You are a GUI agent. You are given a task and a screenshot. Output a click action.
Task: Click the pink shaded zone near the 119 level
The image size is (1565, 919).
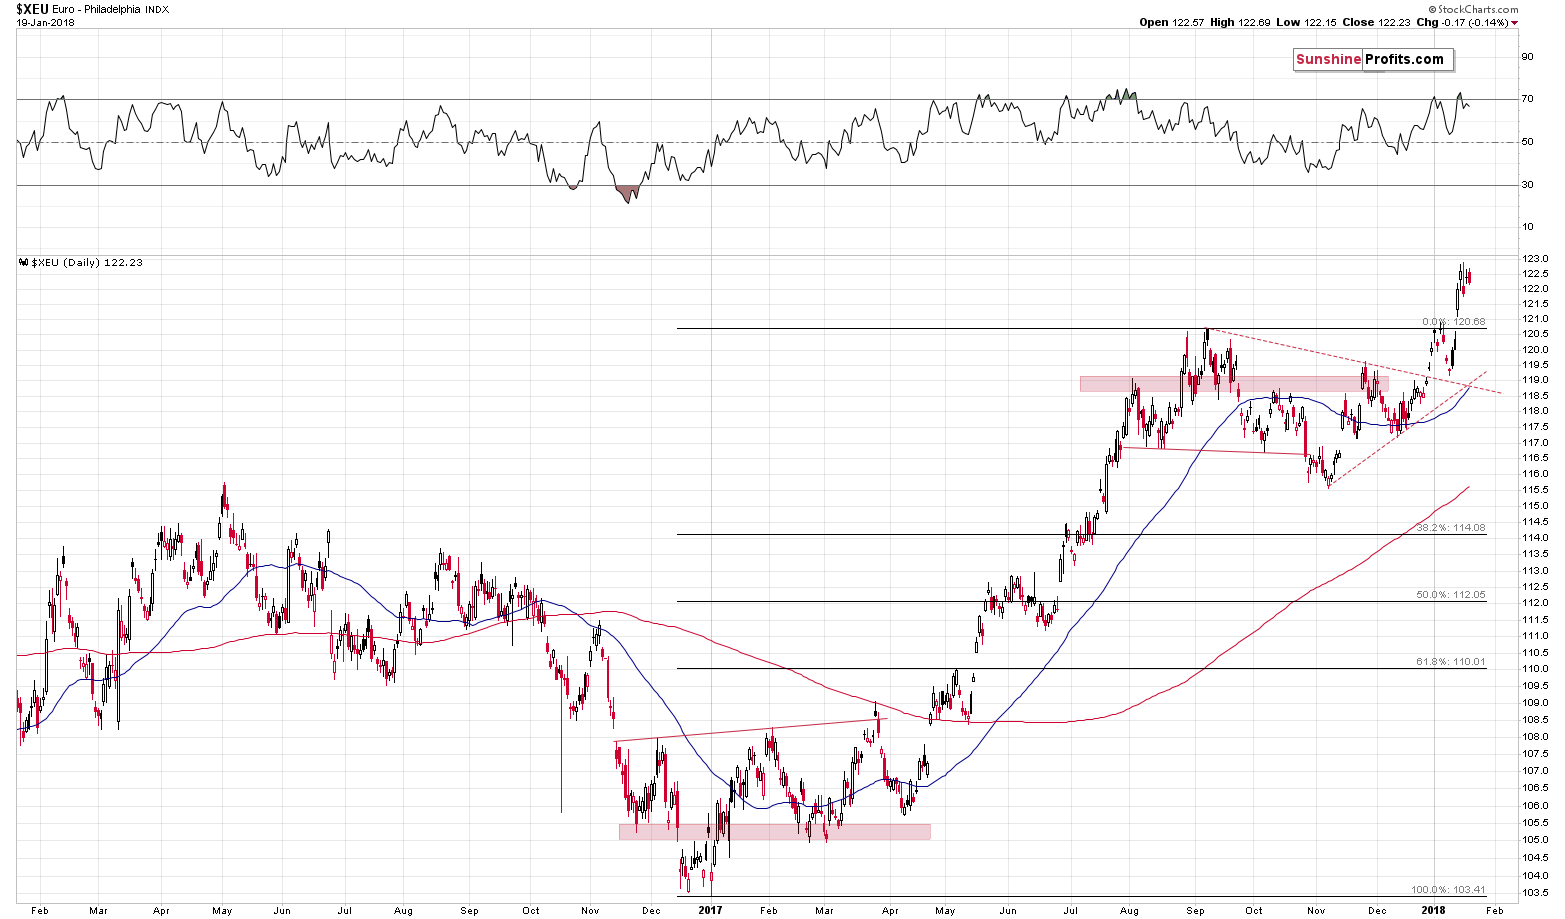pyautogui.click(x=1234, y=383)
